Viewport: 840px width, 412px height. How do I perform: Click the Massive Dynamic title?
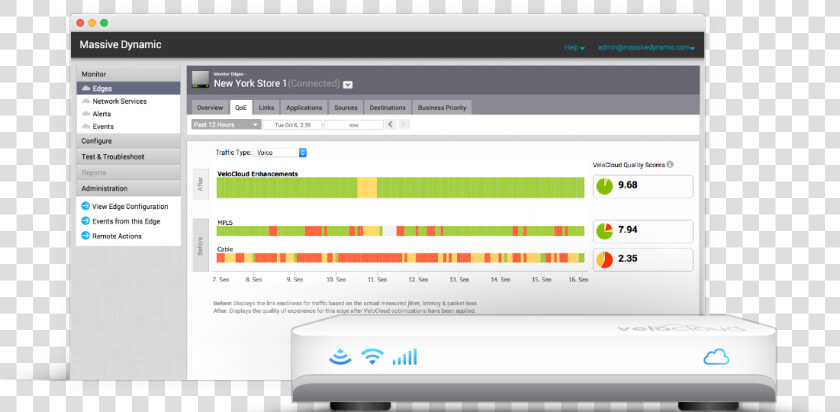tap(120, 45)
